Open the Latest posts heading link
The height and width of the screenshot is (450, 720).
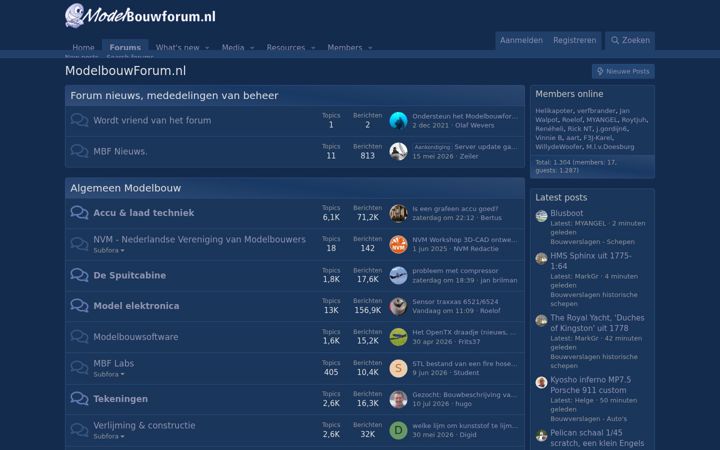[x=561, y=197]
